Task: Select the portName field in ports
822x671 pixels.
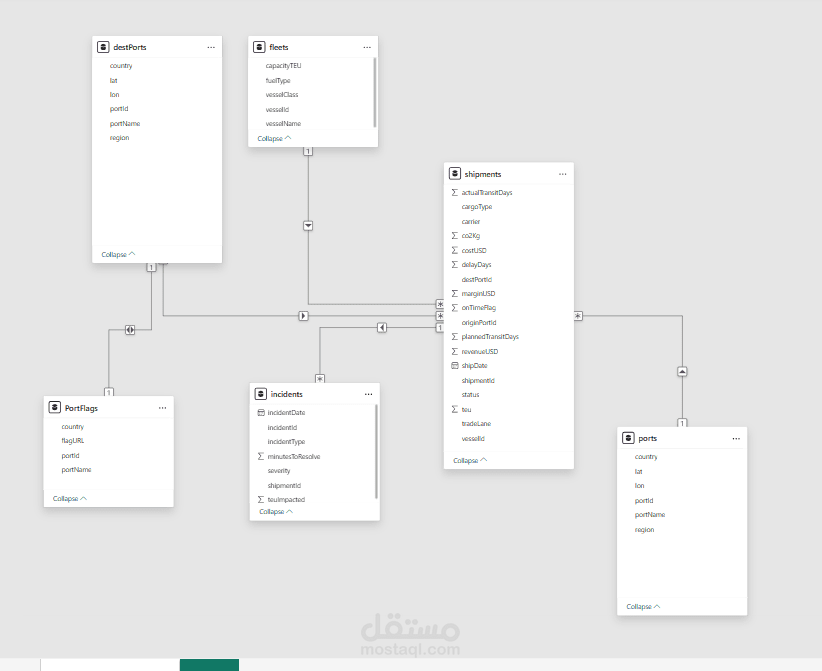Action: coord(650,515)
